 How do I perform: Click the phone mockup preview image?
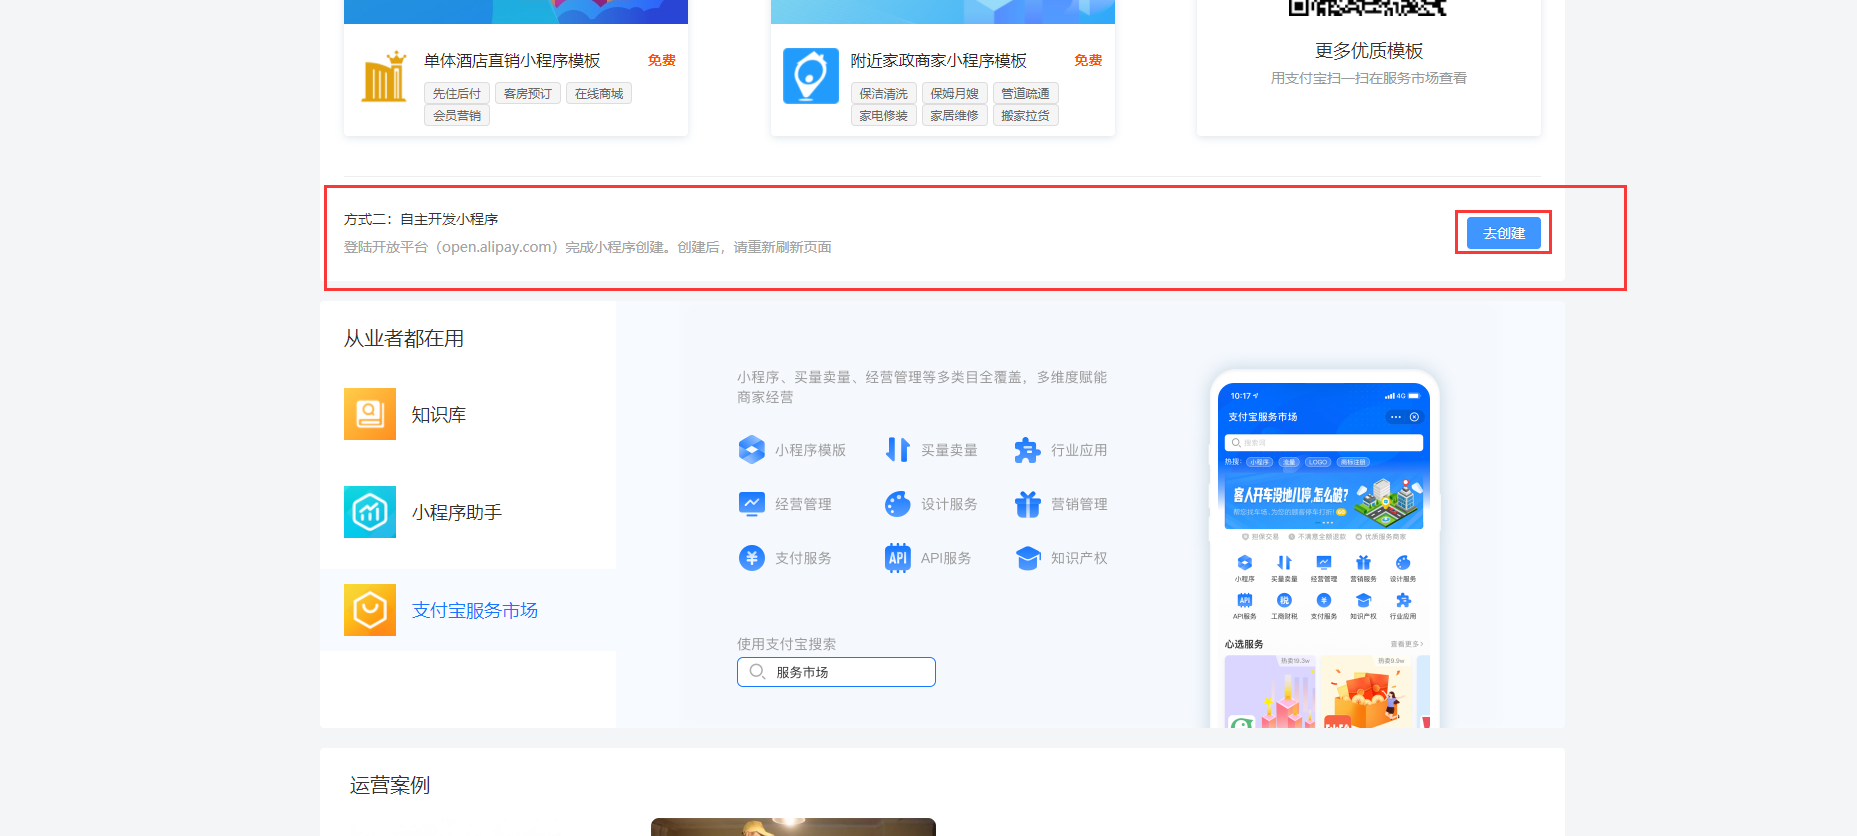(1324, 550)
